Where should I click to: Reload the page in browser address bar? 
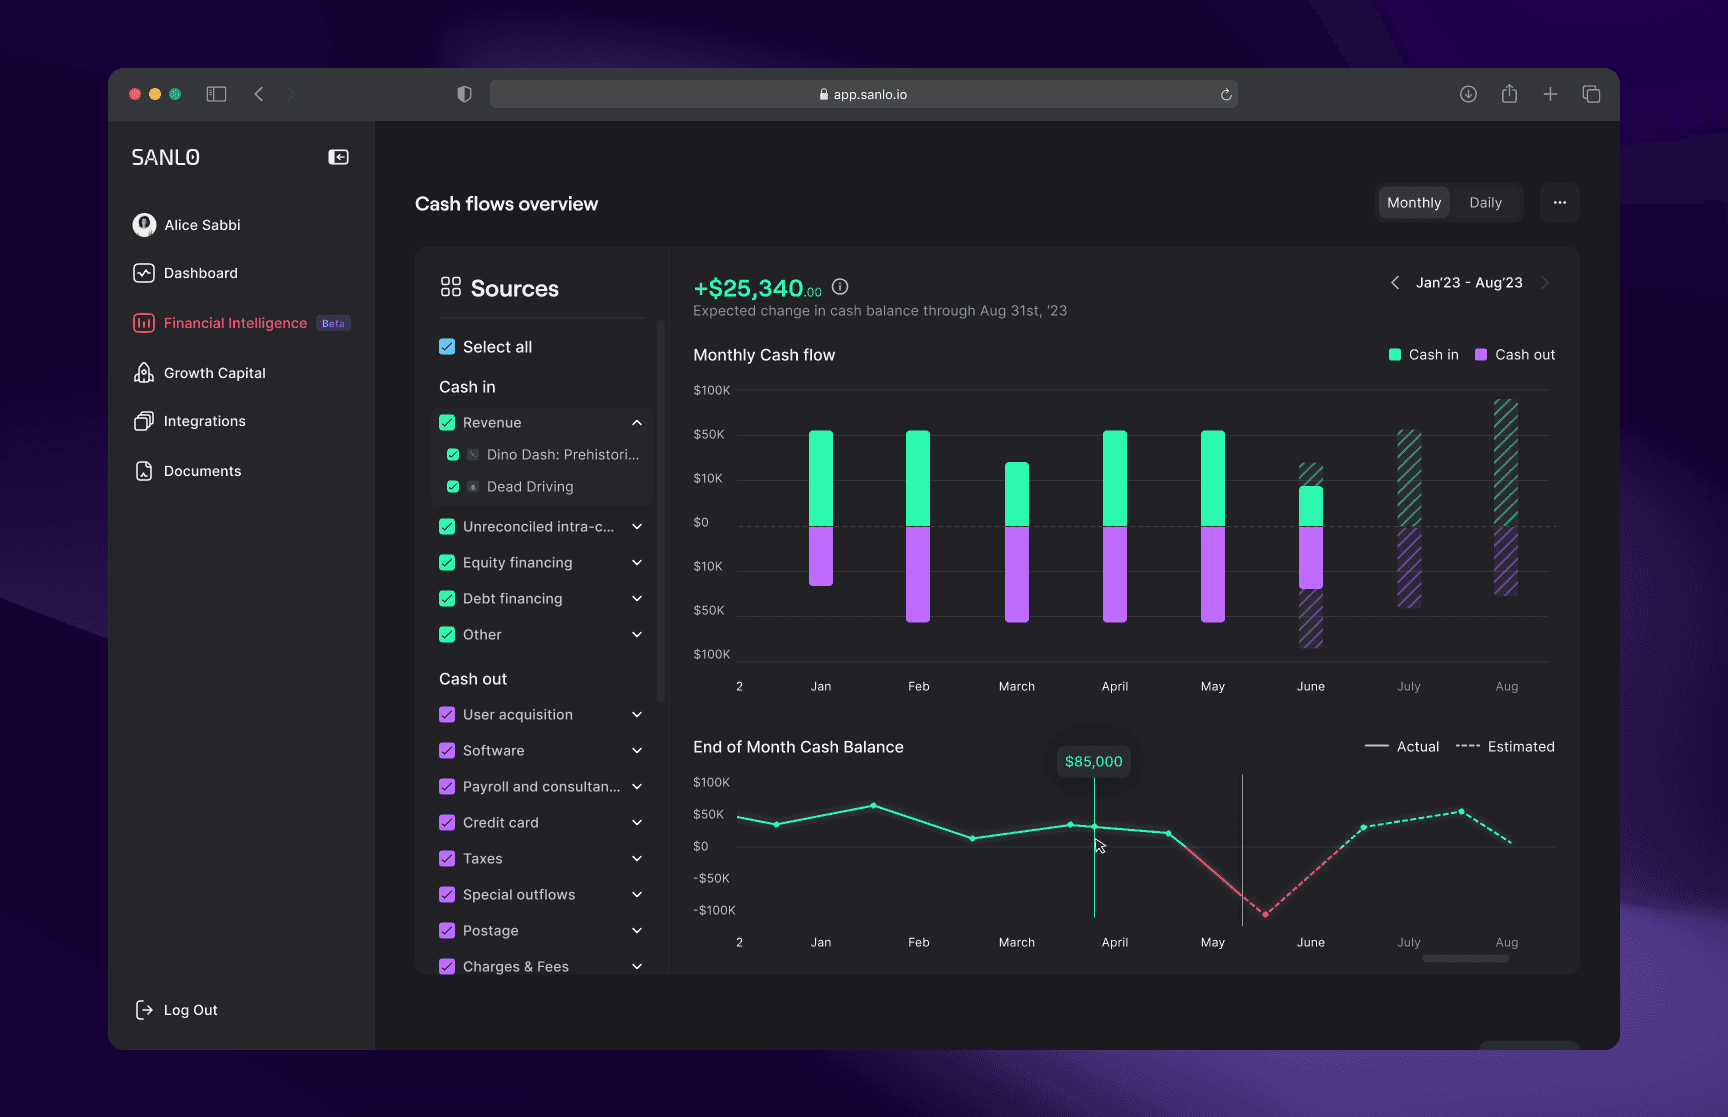point(1226,95)
